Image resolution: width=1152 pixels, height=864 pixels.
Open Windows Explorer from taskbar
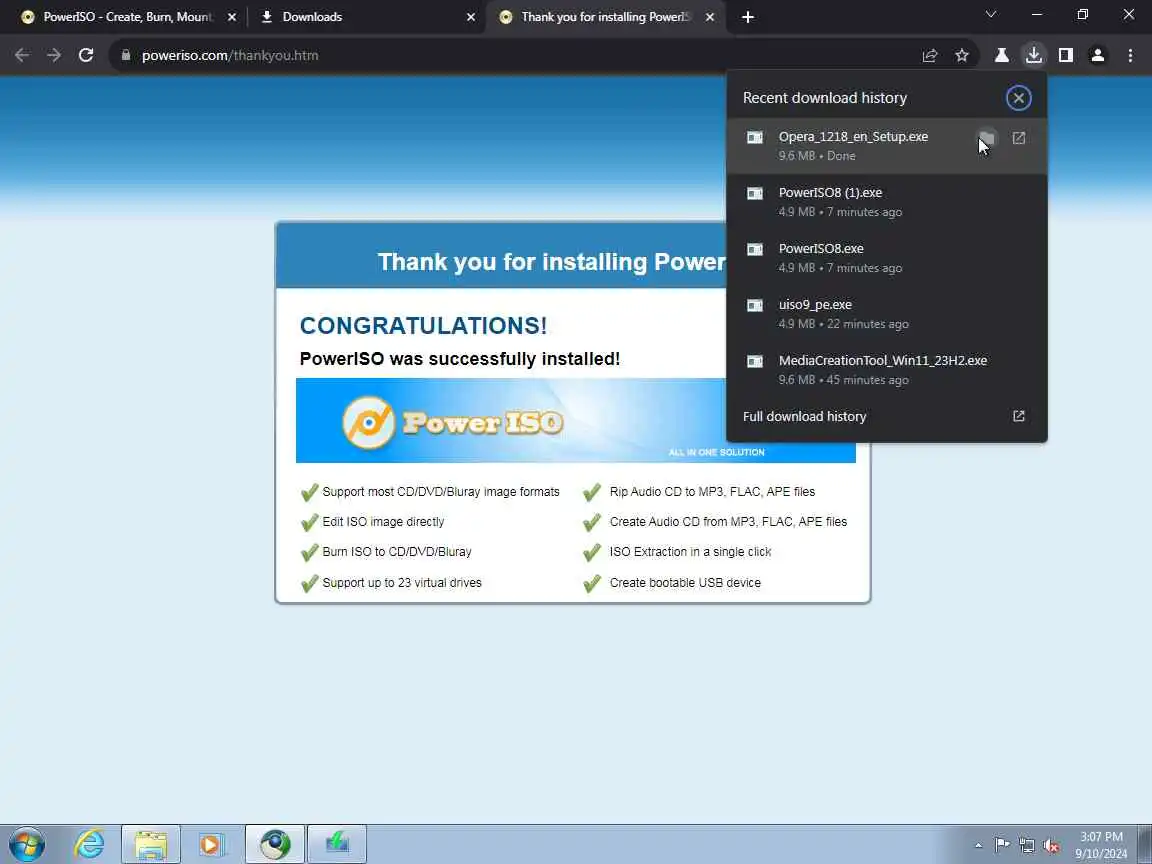coord(151,845)
